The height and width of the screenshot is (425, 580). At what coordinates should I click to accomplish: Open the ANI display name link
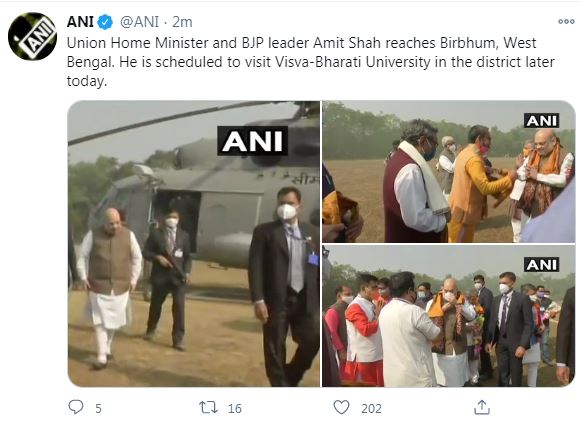(x=80, y=22)
